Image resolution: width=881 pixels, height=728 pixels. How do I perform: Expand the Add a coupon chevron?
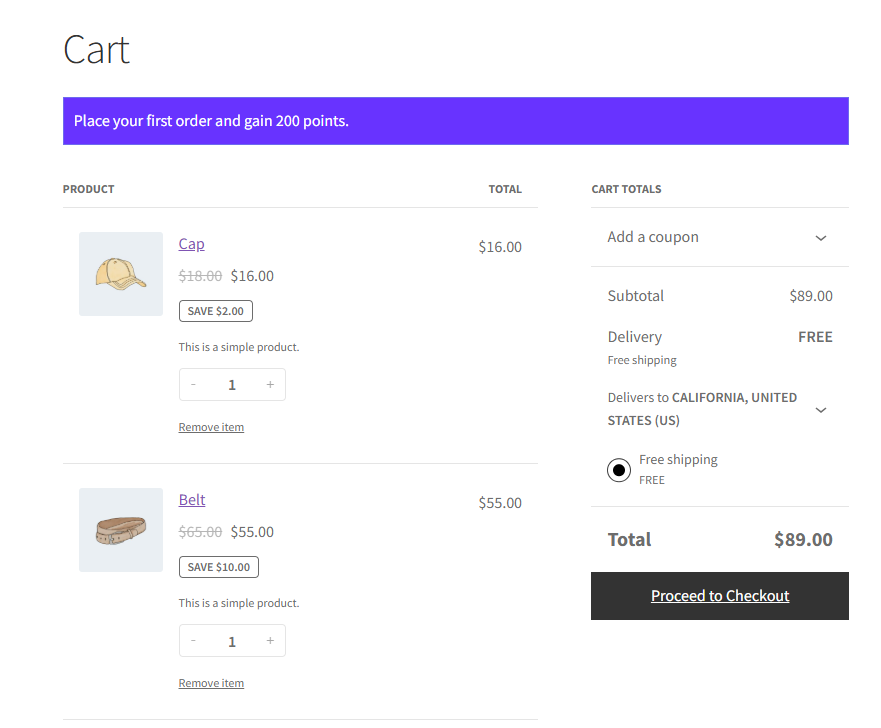(x=820, y=238)
